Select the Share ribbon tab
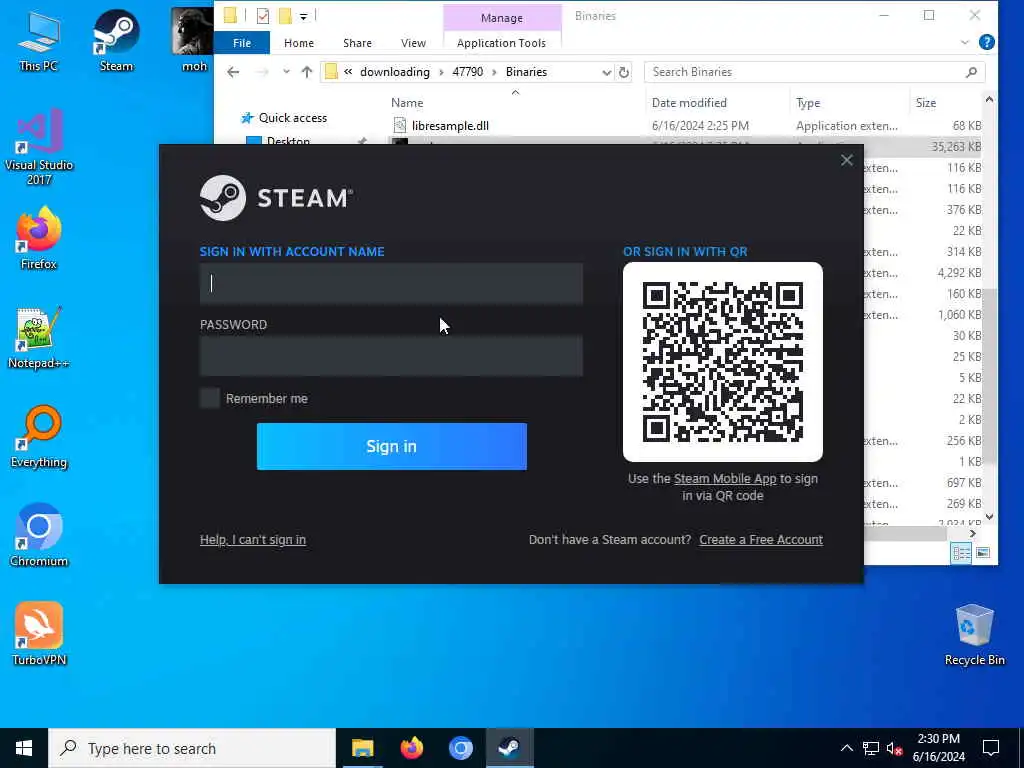This screenshot has height=768, width=1024. (x=357, y=42)
